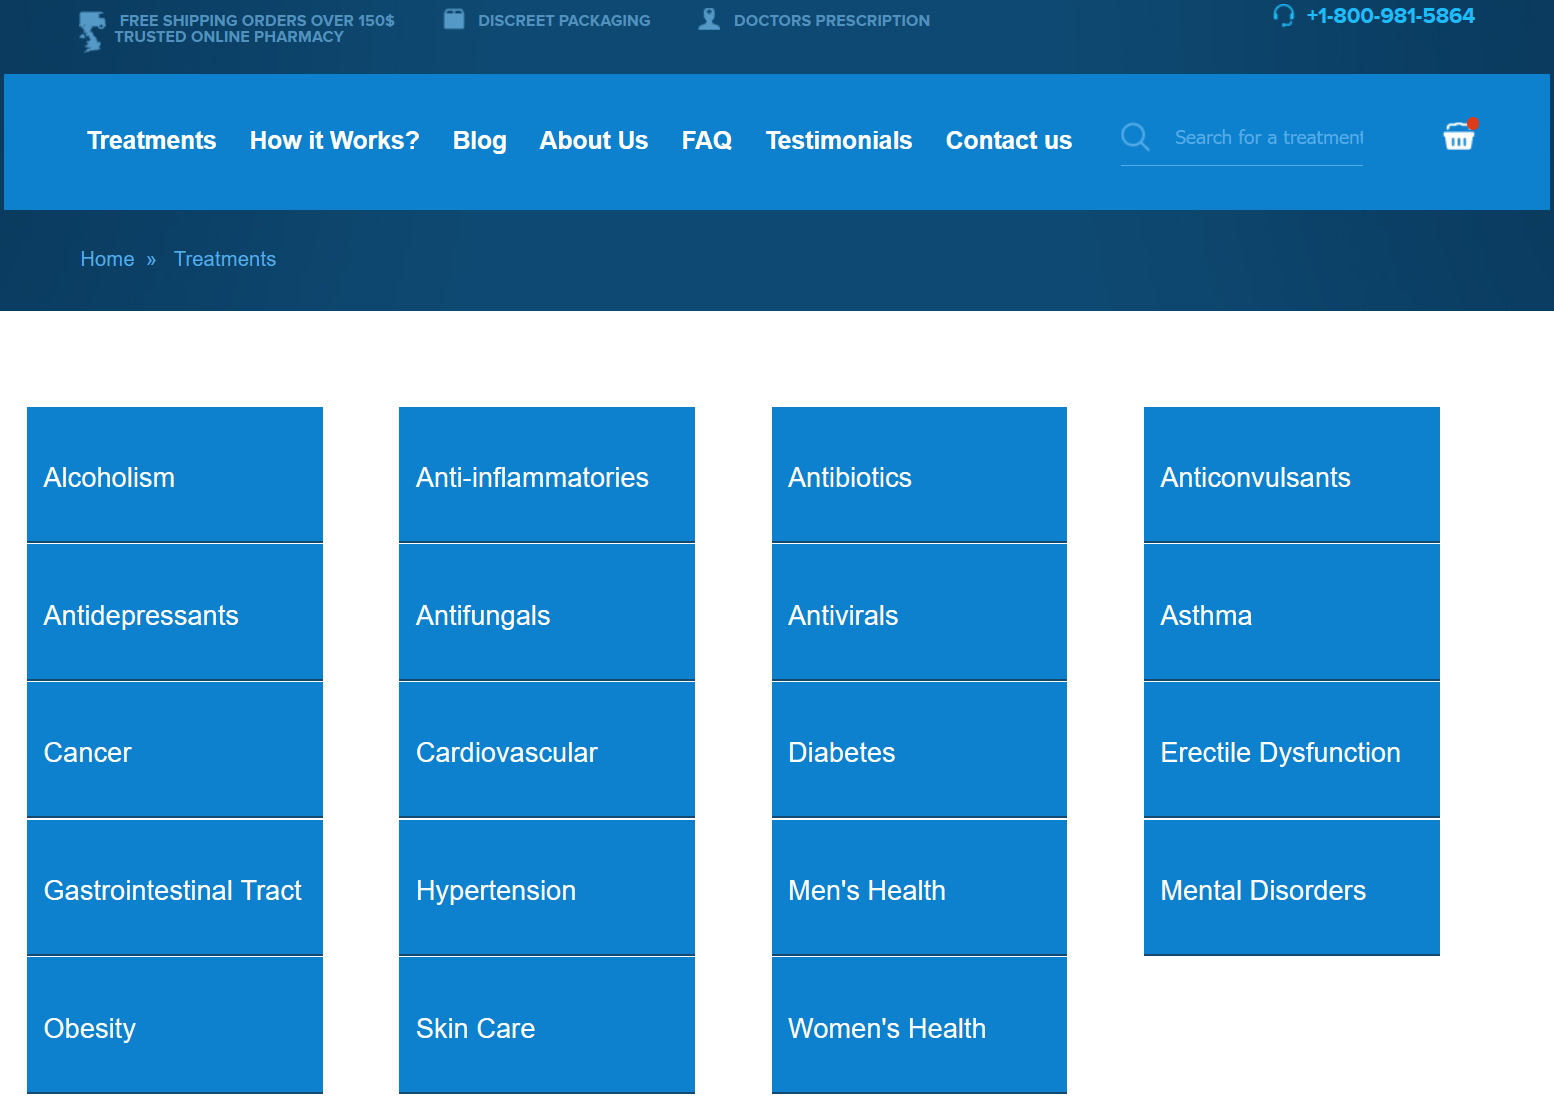Image resolution: width=1554 pixels, height=1108 pixels.
Task: Open the How it Works? page
Action: click(x=334, y=141)
